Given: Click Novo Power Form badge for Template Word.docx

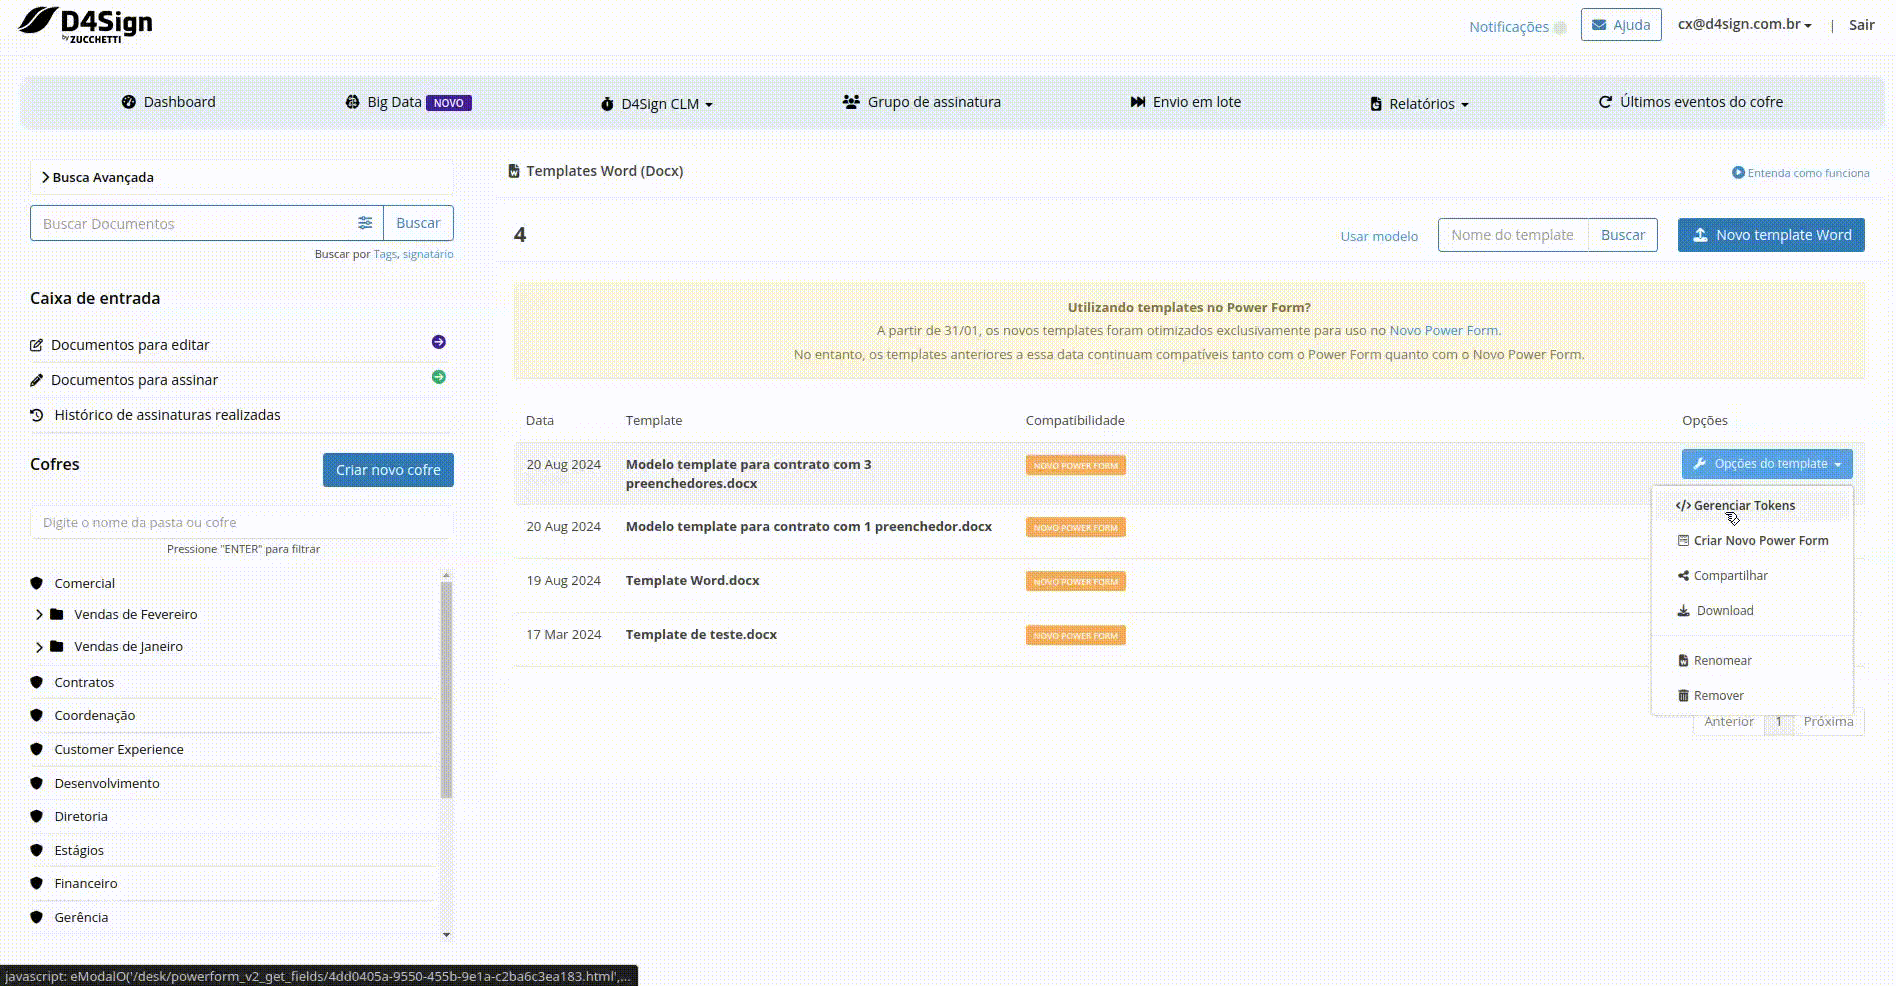Looking at the screenshot, I should click(x=1075, y=581).
